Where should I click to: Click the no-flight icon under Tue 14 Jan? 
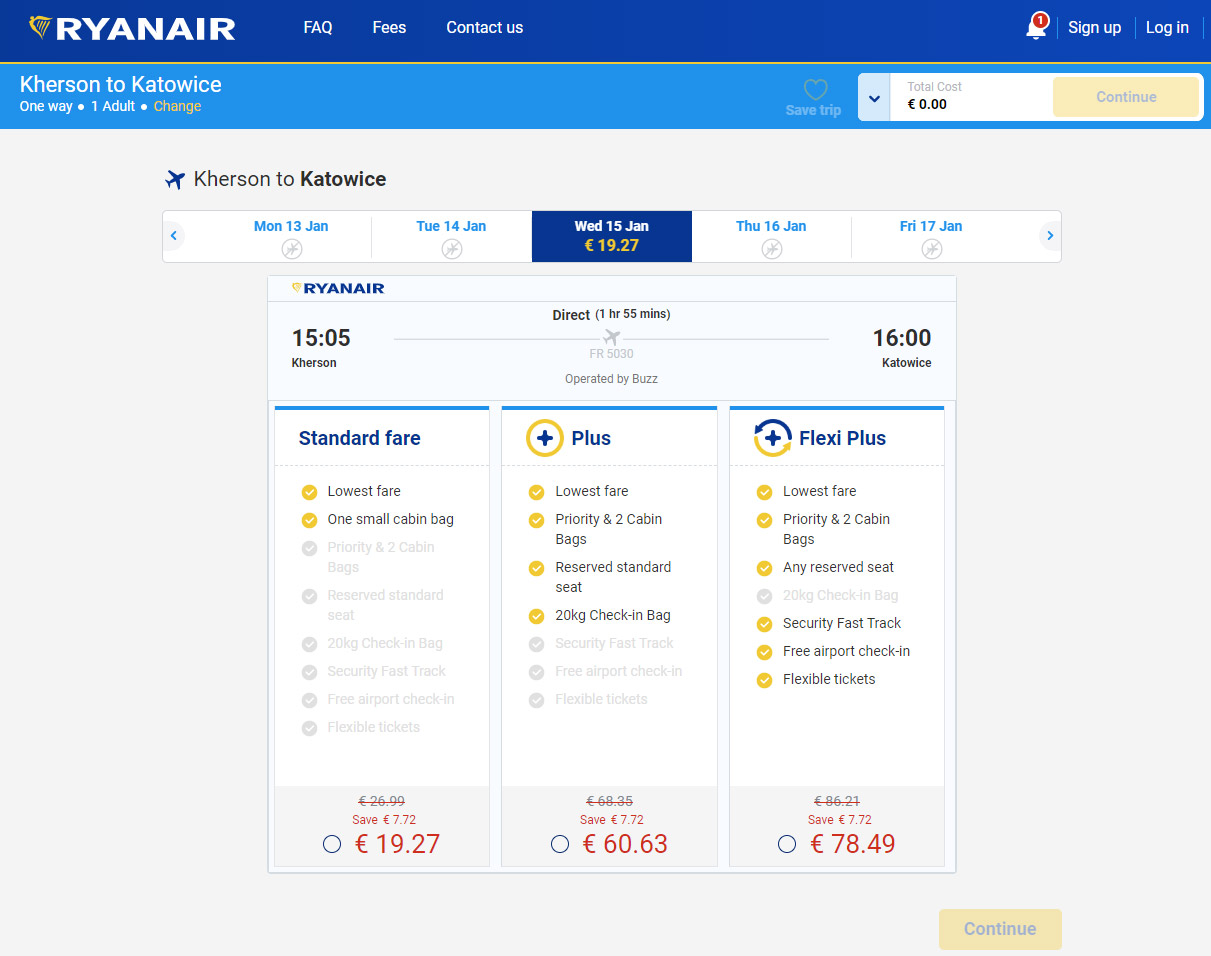point(451,248)
